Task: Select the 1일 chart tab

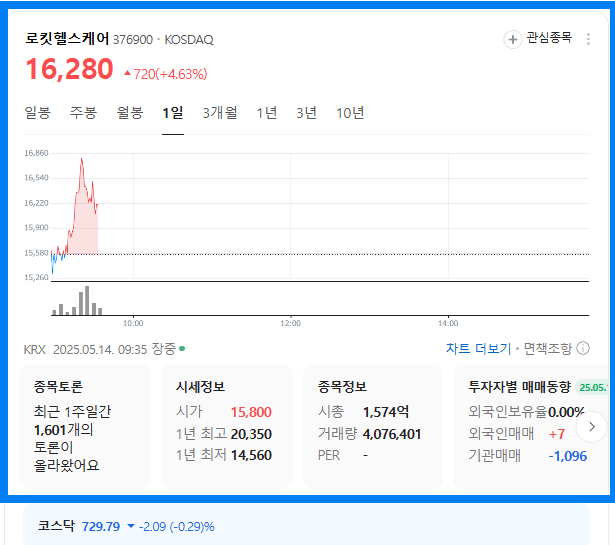Action: 173,113
